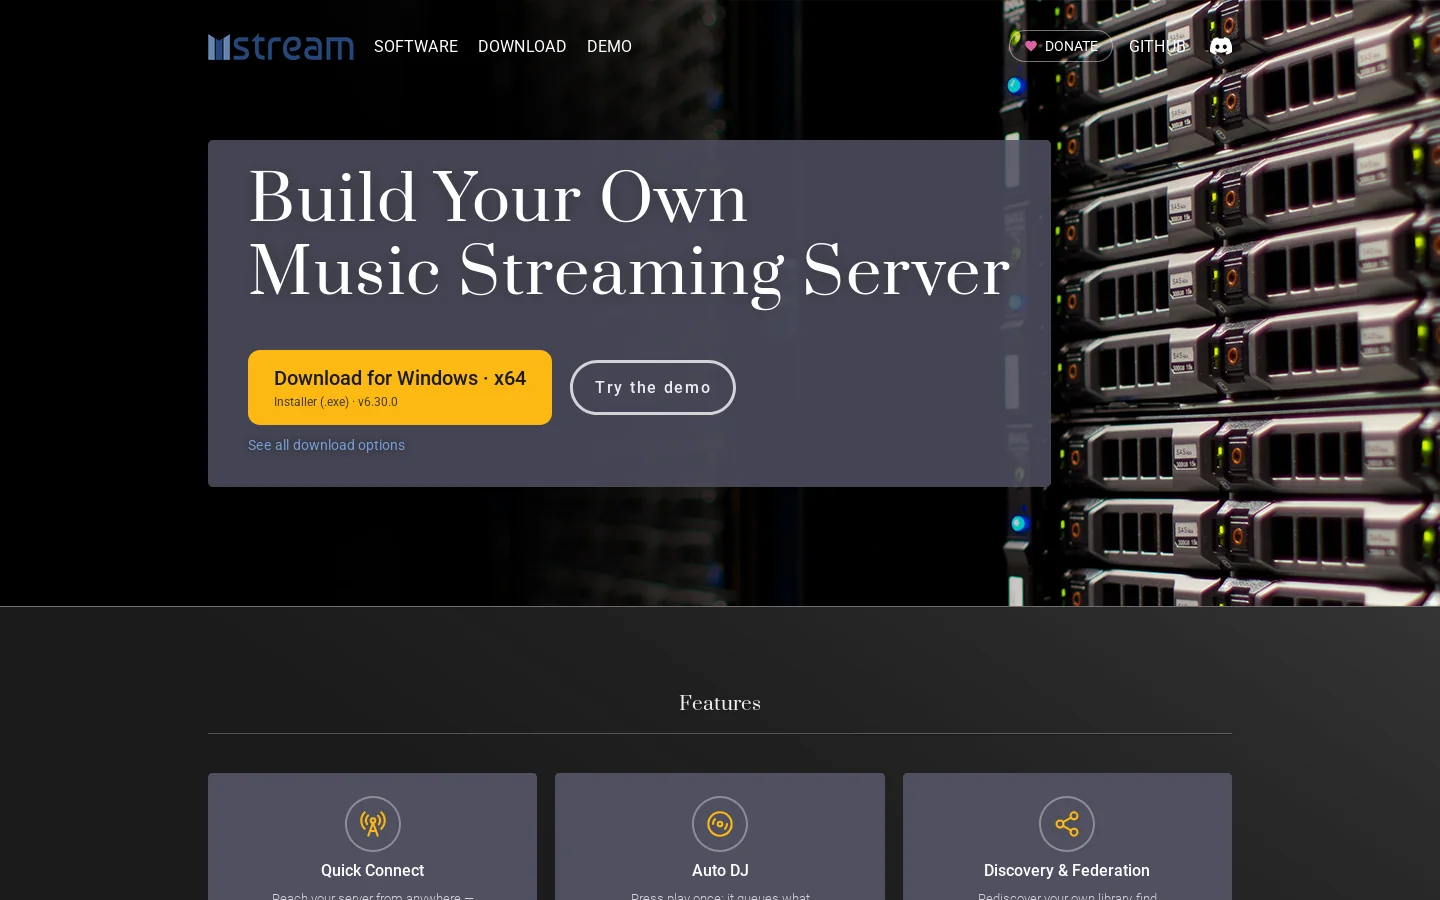Viewport: 1440px width, 900px height.
Task: Click the DONATE button
Action: (1061, 46)
